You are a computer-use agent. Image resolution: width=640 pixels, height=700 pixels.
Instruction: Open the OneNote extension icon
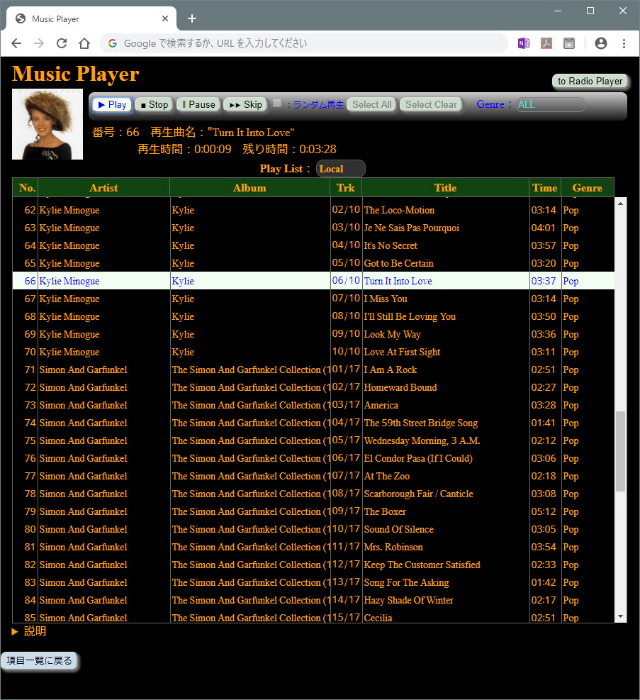(x=524, y=43)
